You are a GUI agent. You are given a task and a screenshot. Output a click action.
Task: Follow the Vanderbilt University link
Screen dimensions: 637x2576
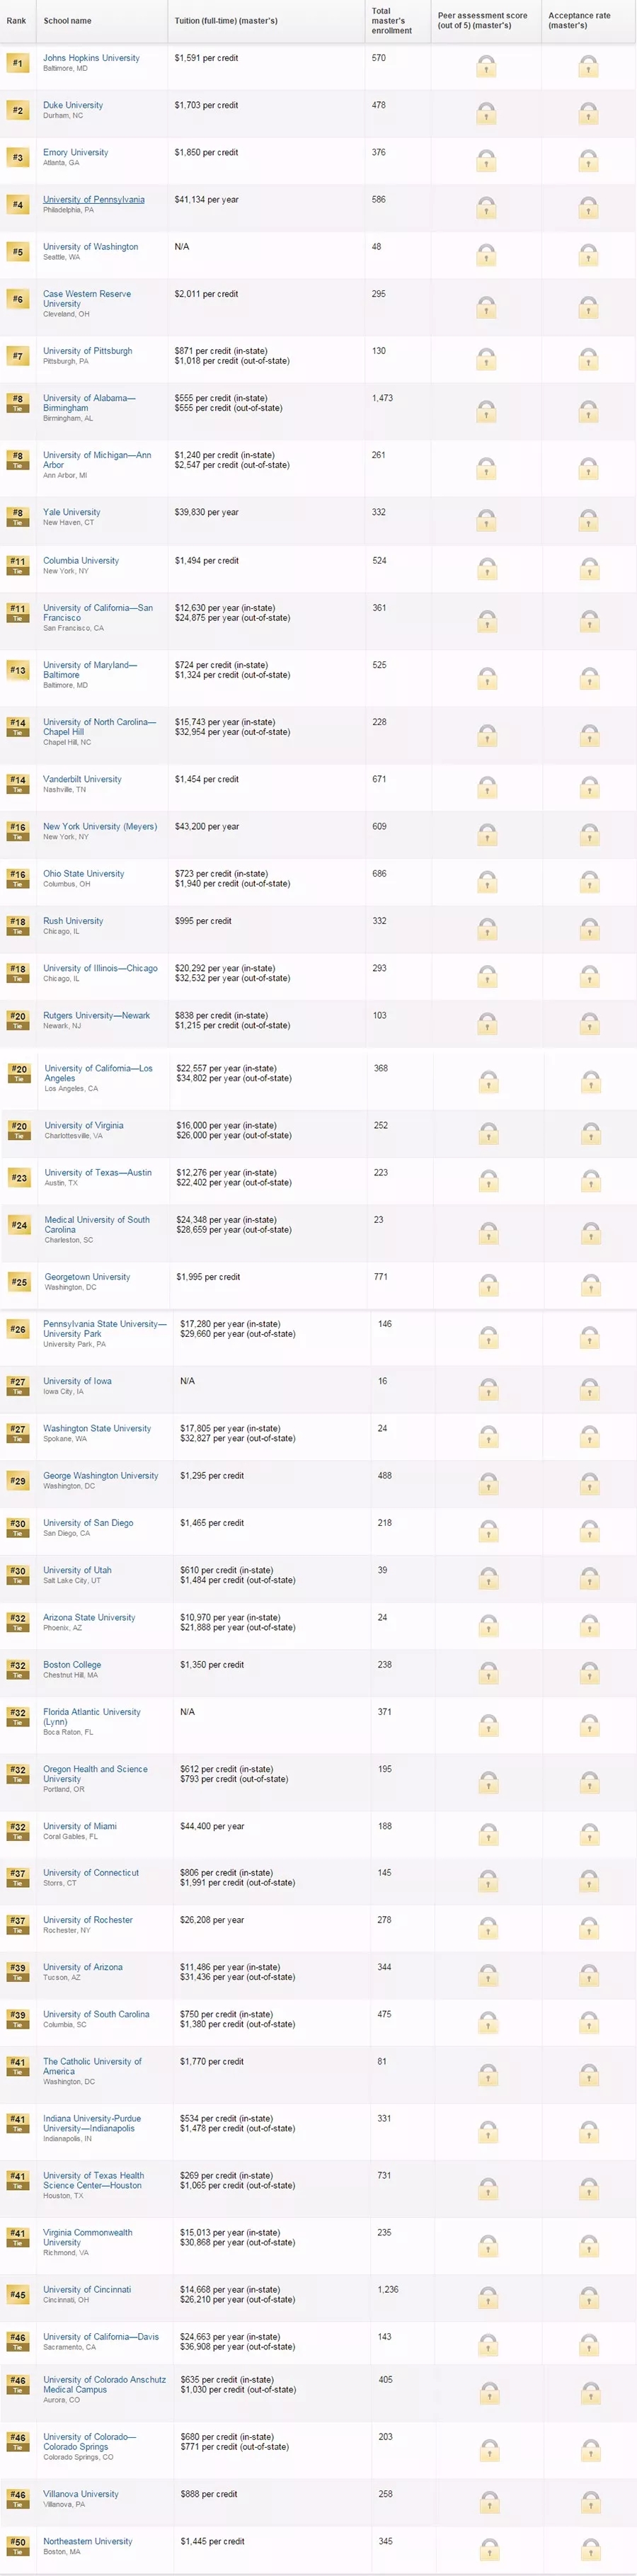click(x=82, y=779)
